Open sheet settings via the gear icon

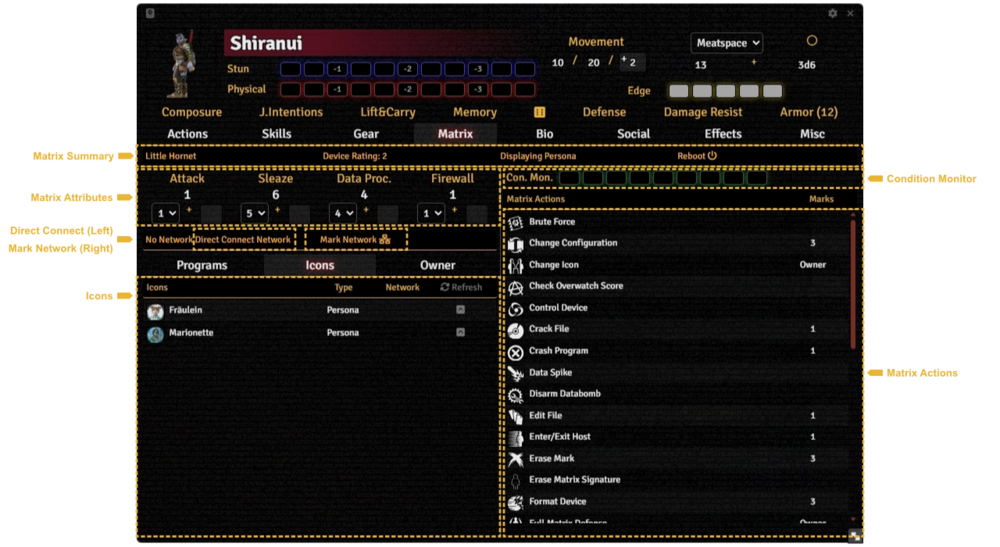pos(833,14)
